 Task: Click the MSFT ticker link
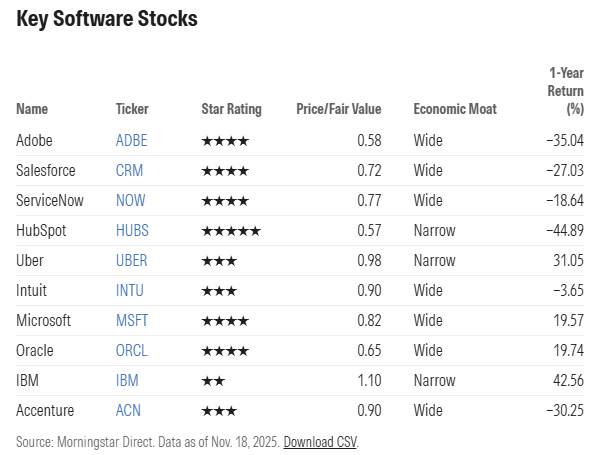(132, 321)
